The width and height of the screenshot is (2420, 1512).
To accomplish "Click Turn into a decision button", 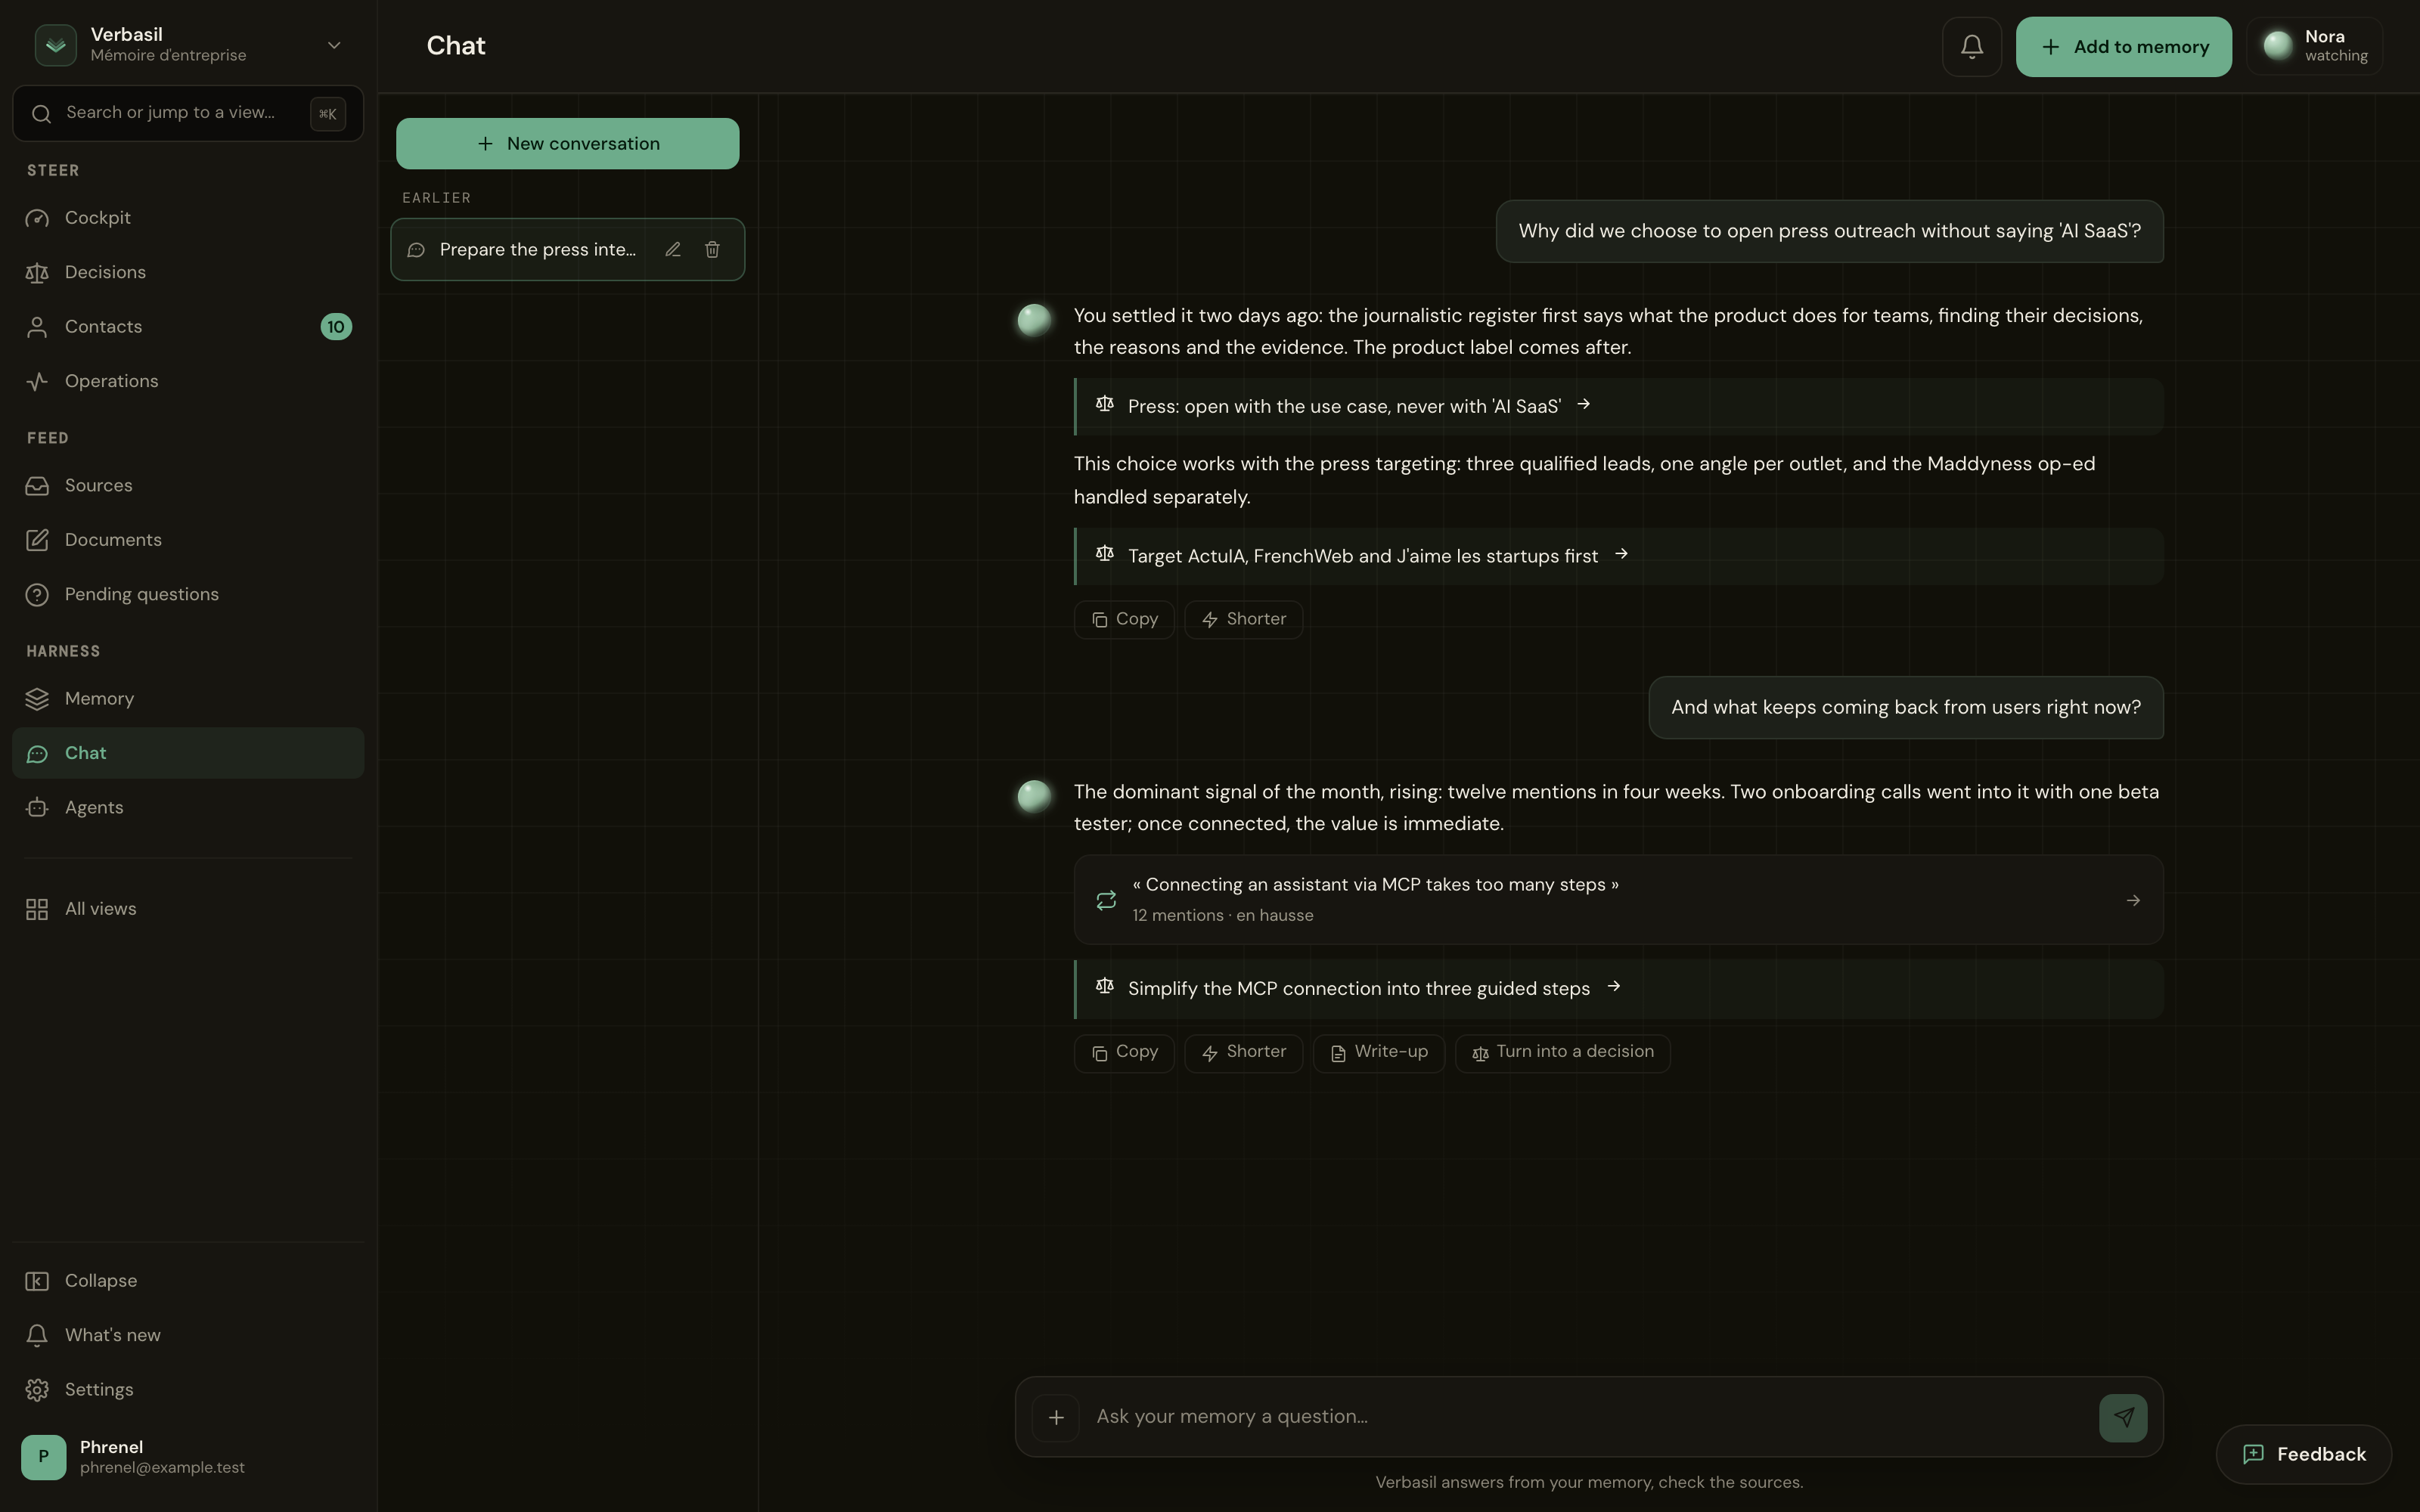I will pyautogui.click(x=1562, y=1053).
